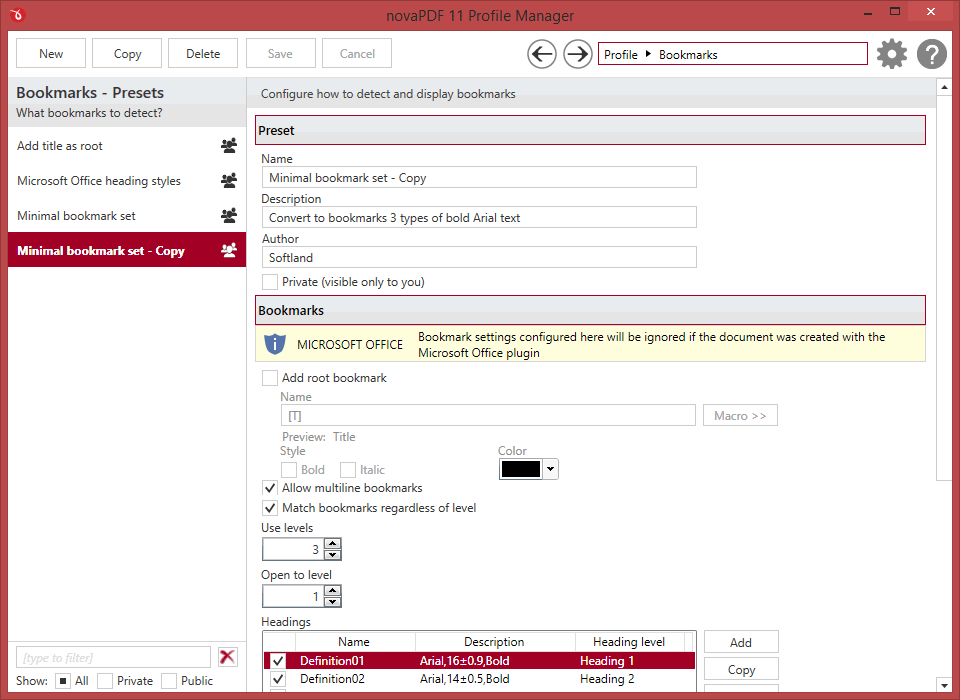The image size is (960, 700).
Task: Go forward with the right arrow button
Action: 577,55
